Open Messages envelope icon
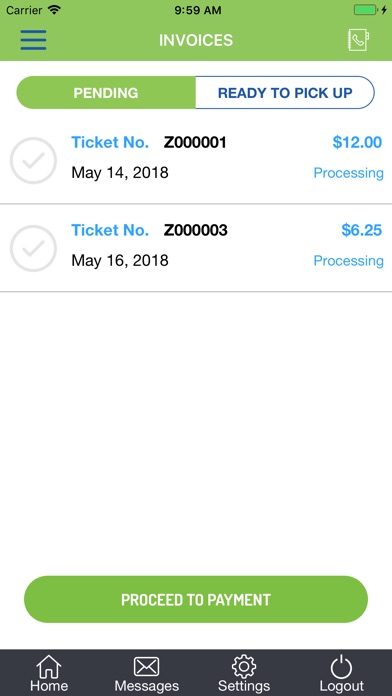Viewport: 392px width, 696px height. tap(147, 667)
